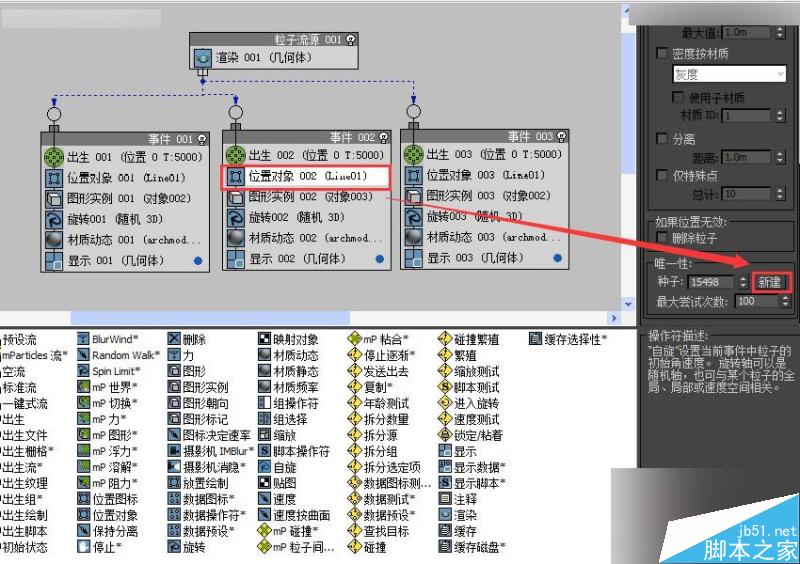Pick the 出生纹理 entry in depot
This screenshot has height=564, width=800.
tap(24, 483)
